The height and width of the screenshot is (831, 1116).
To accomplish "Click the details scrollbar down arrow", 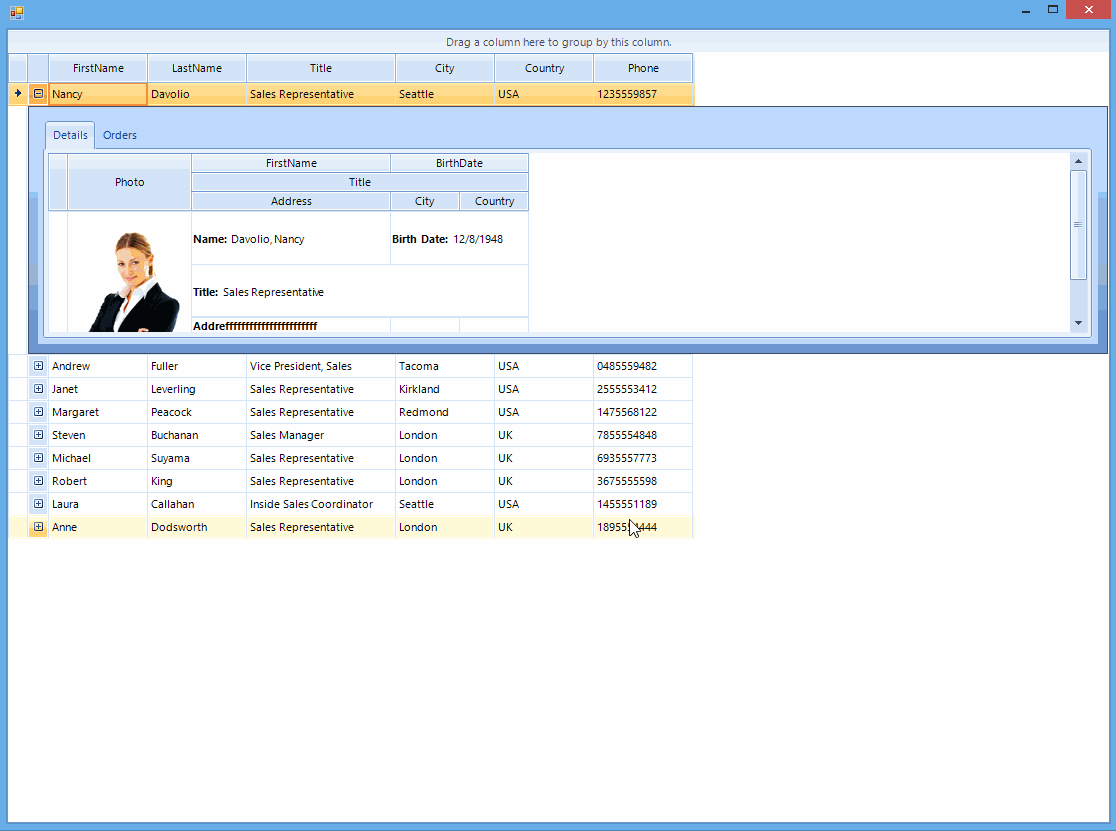I will coord(1078,323).
